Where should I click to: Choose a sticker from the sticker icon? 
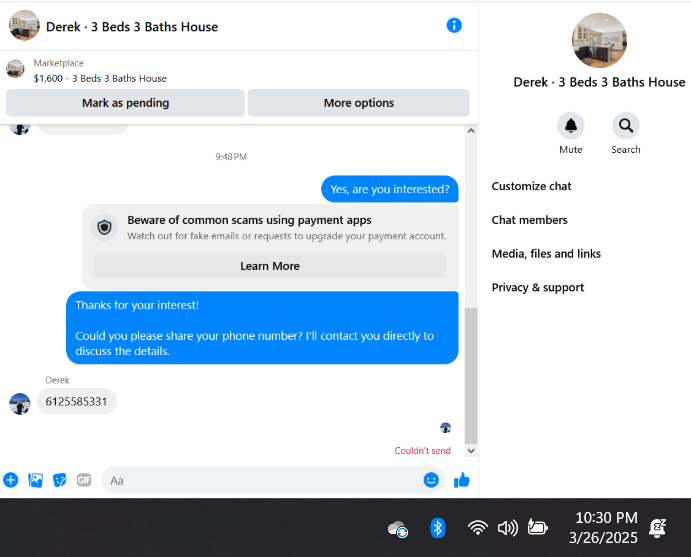click(59, 480)
